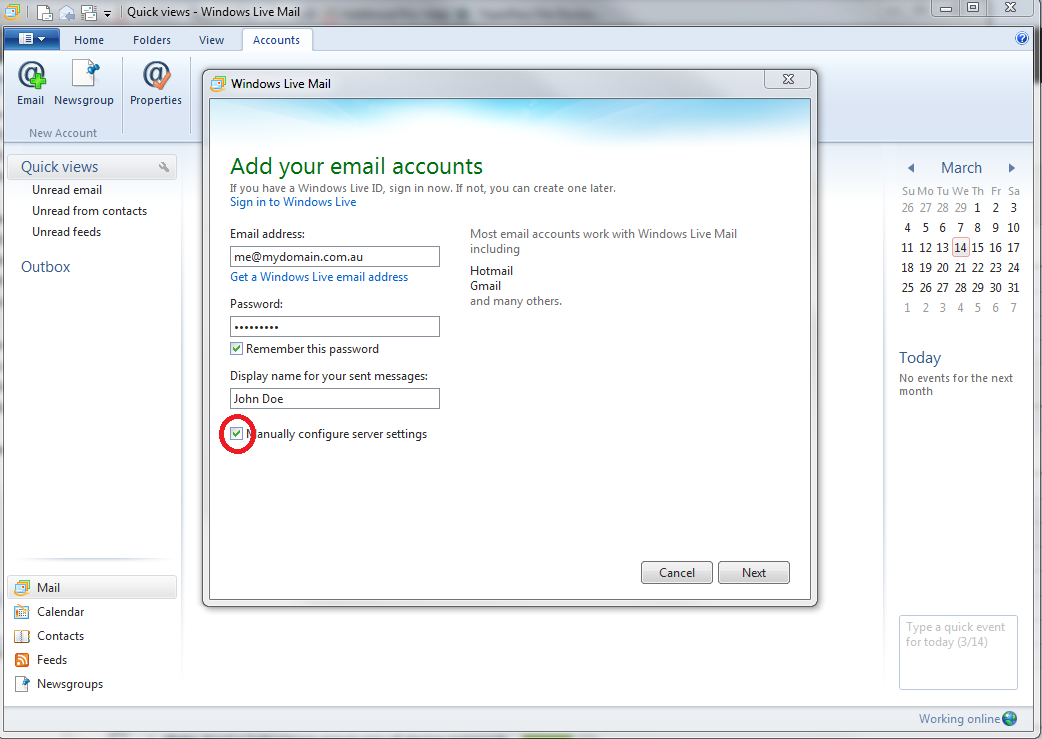Select March 14 in the calendar
1042x739 pixels.
960,248
